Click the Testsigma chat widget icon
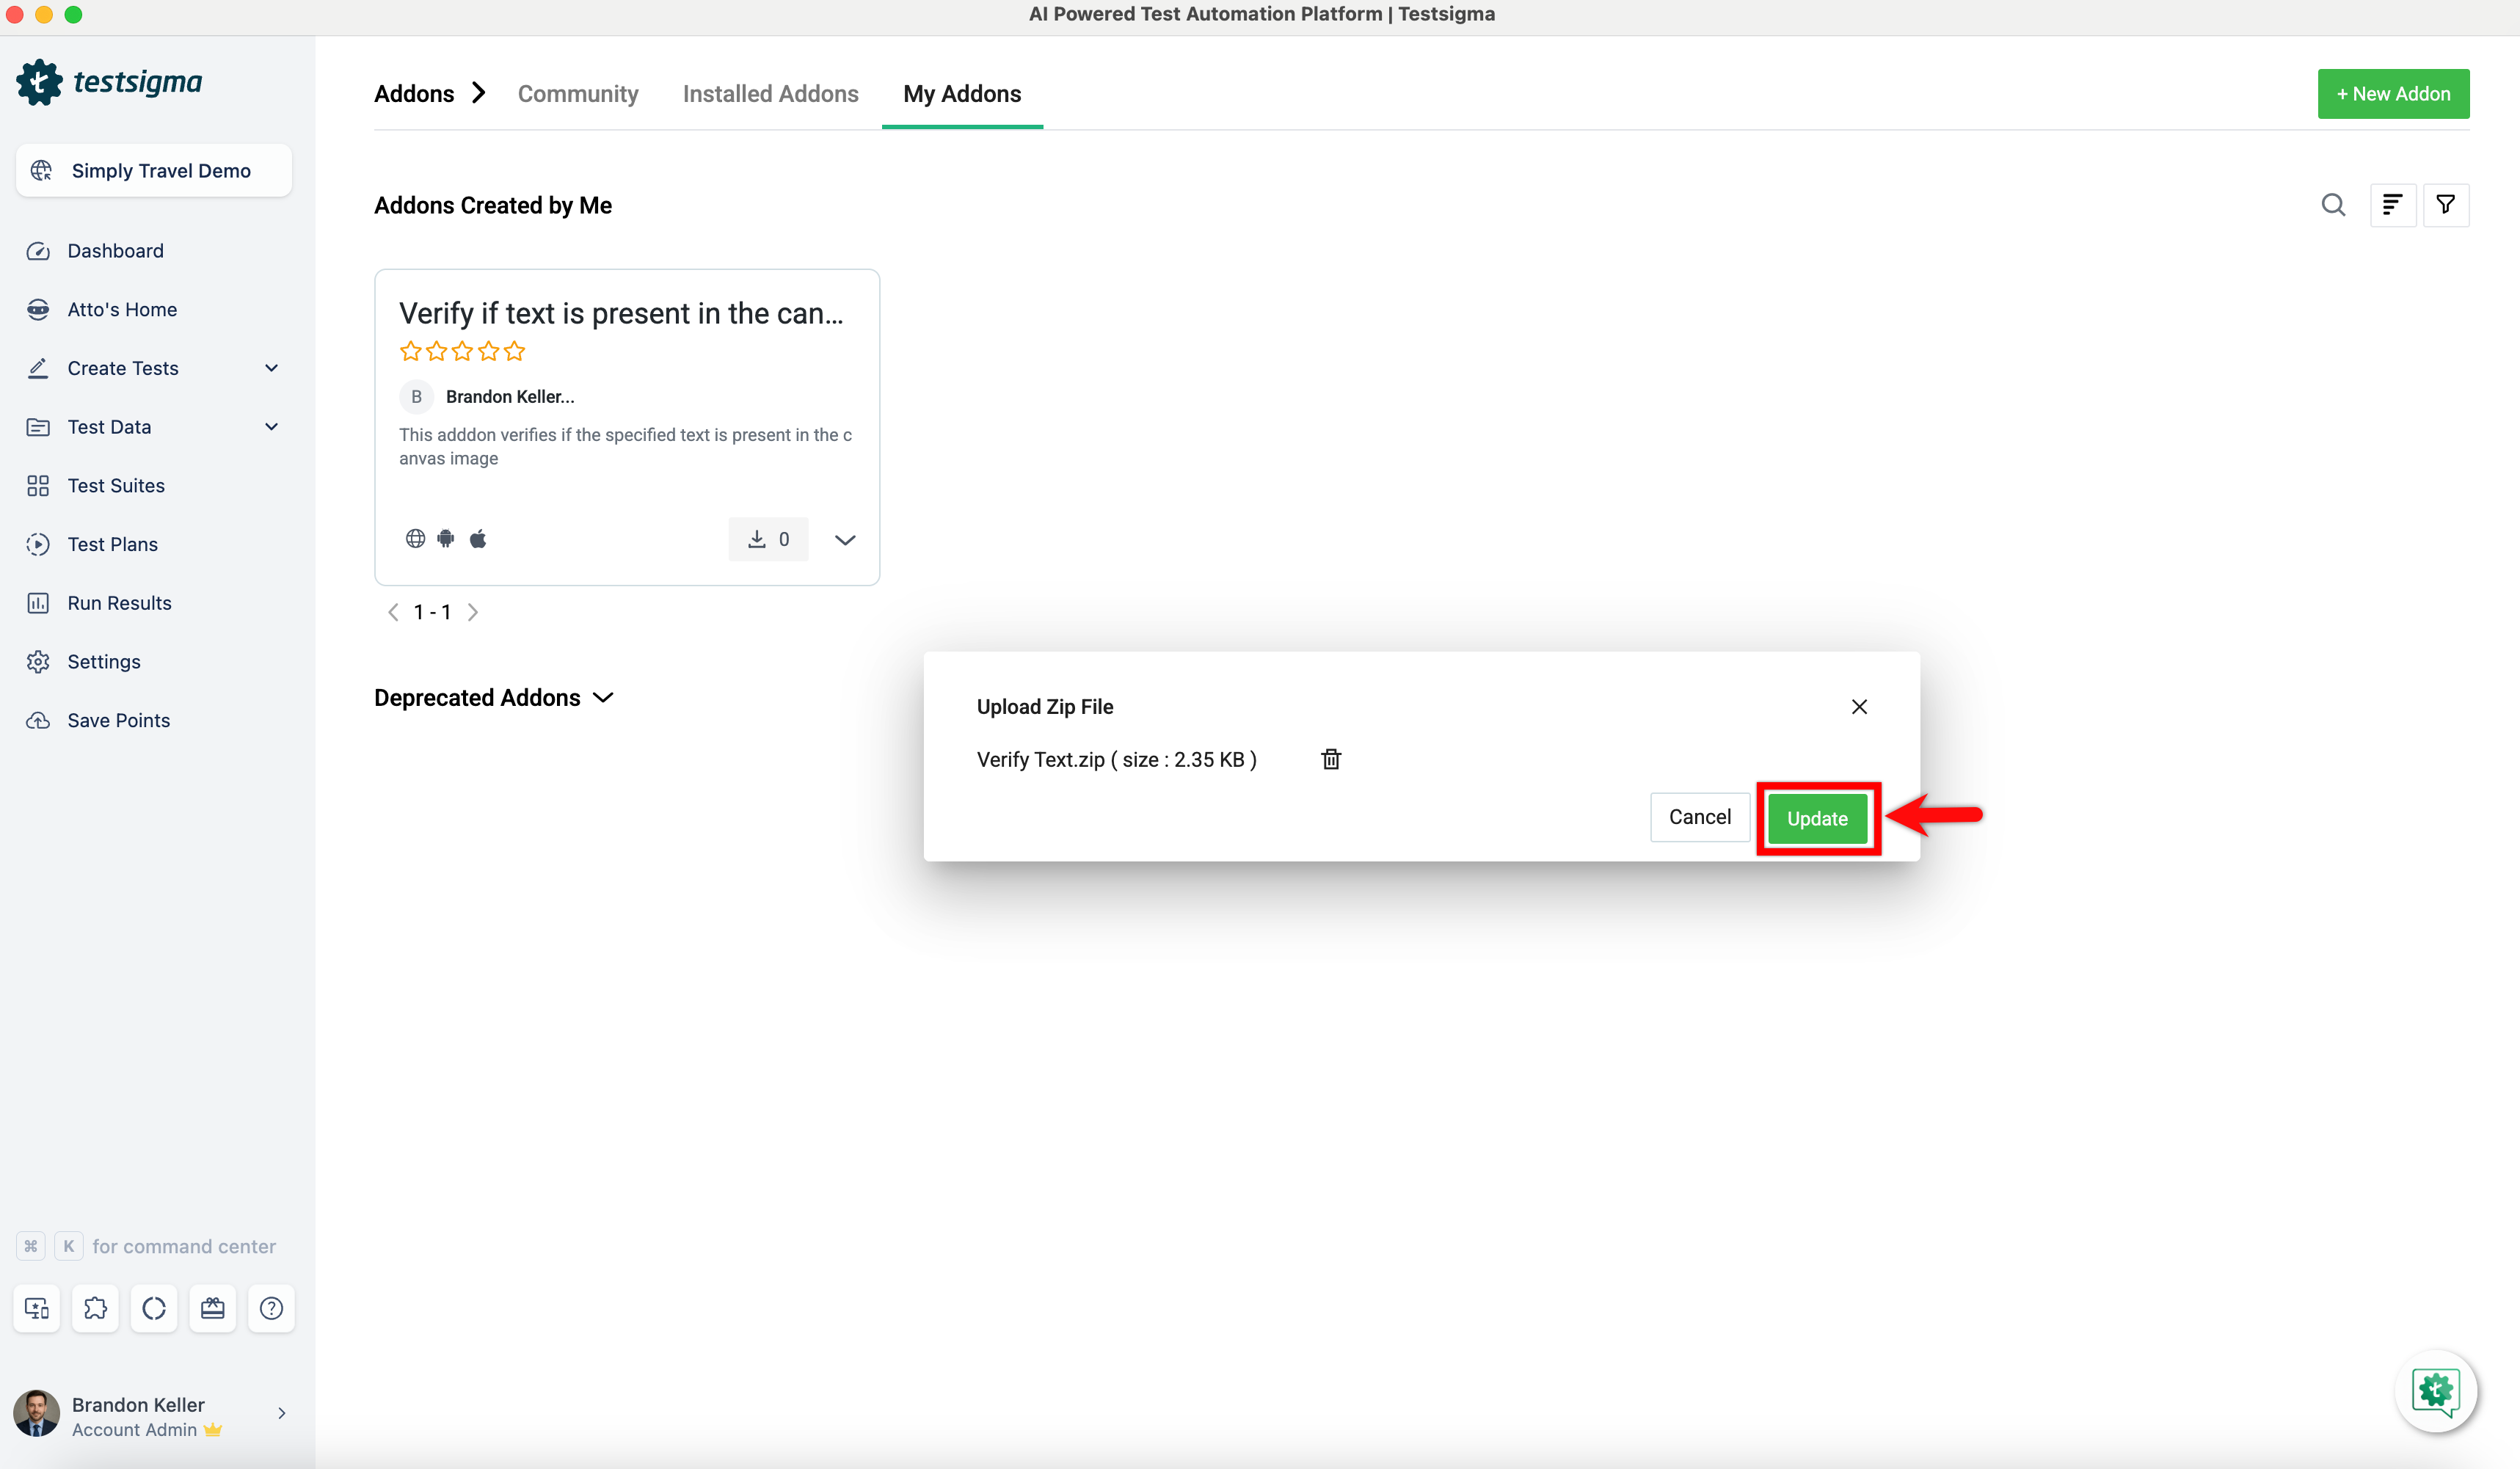Image resolution: width=2520 pixels, height=1469 pixels. click(2436, 1391)
